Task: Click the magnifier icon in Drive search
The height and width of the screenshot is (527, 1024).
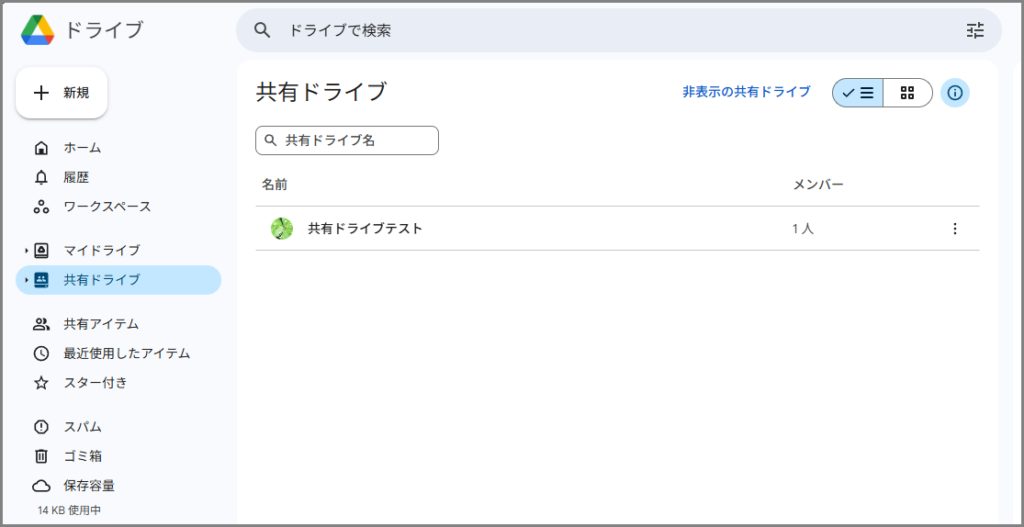Action: (262, 30)
